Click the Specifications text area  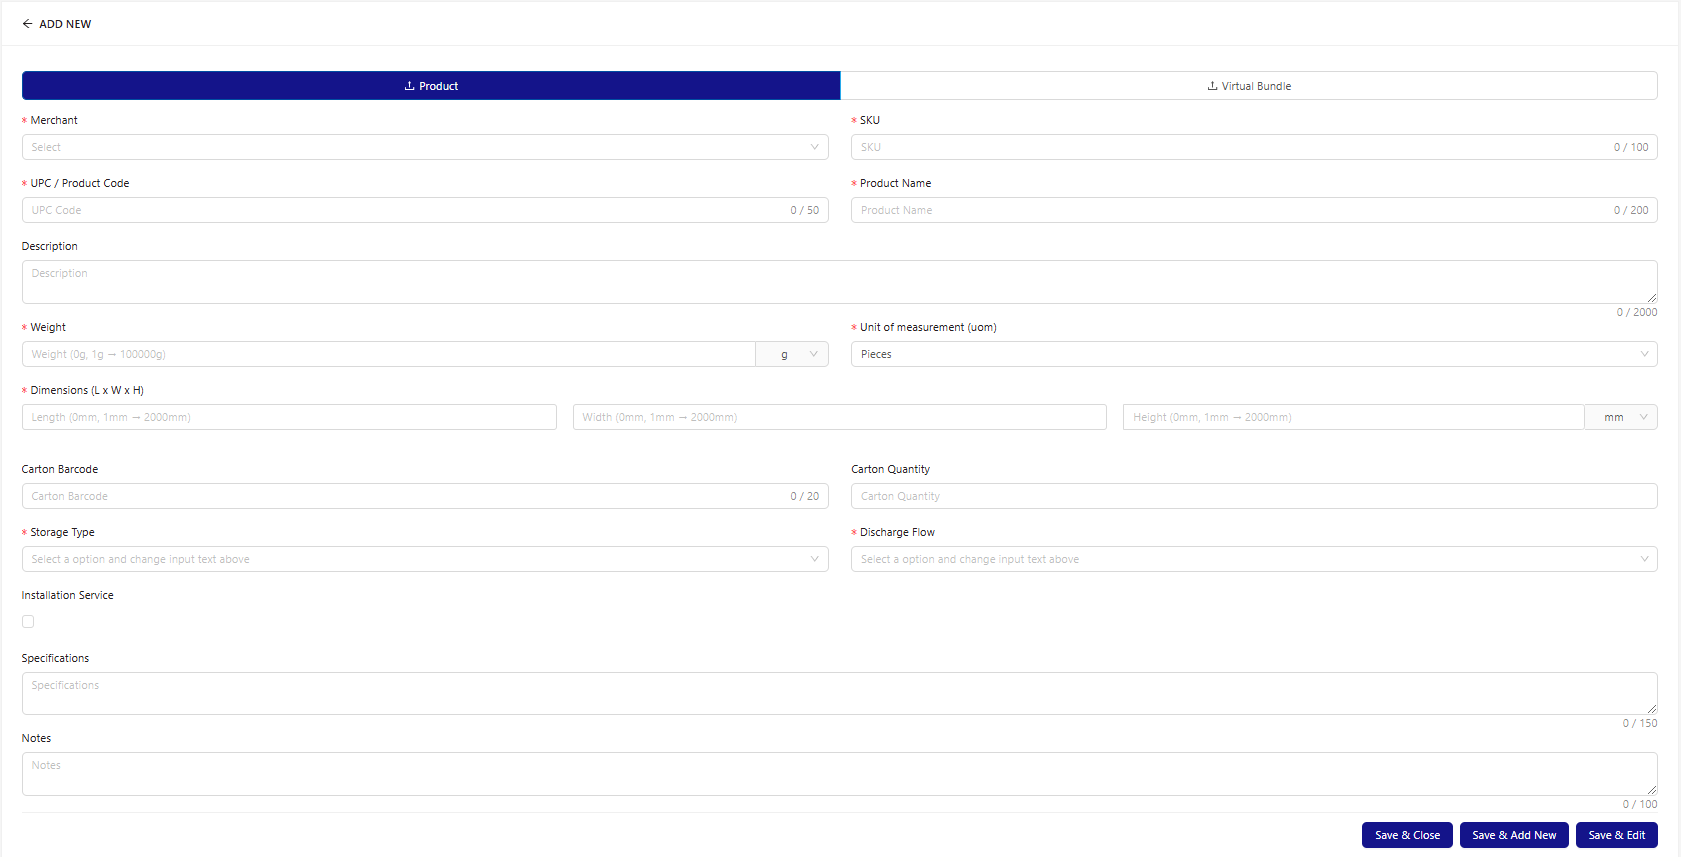(x=839, y=693)
